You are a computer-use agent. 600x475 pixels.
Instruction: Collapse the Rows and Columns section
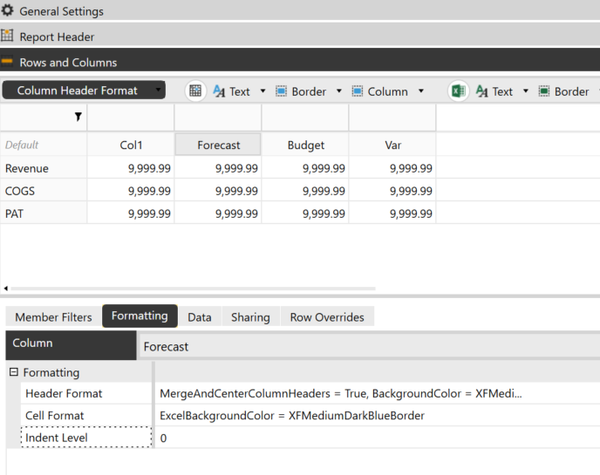7,62
